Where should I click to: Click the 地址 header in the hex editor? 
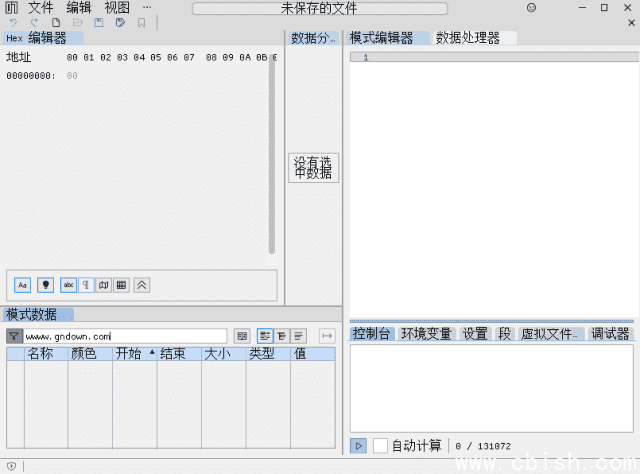(19, 57)
